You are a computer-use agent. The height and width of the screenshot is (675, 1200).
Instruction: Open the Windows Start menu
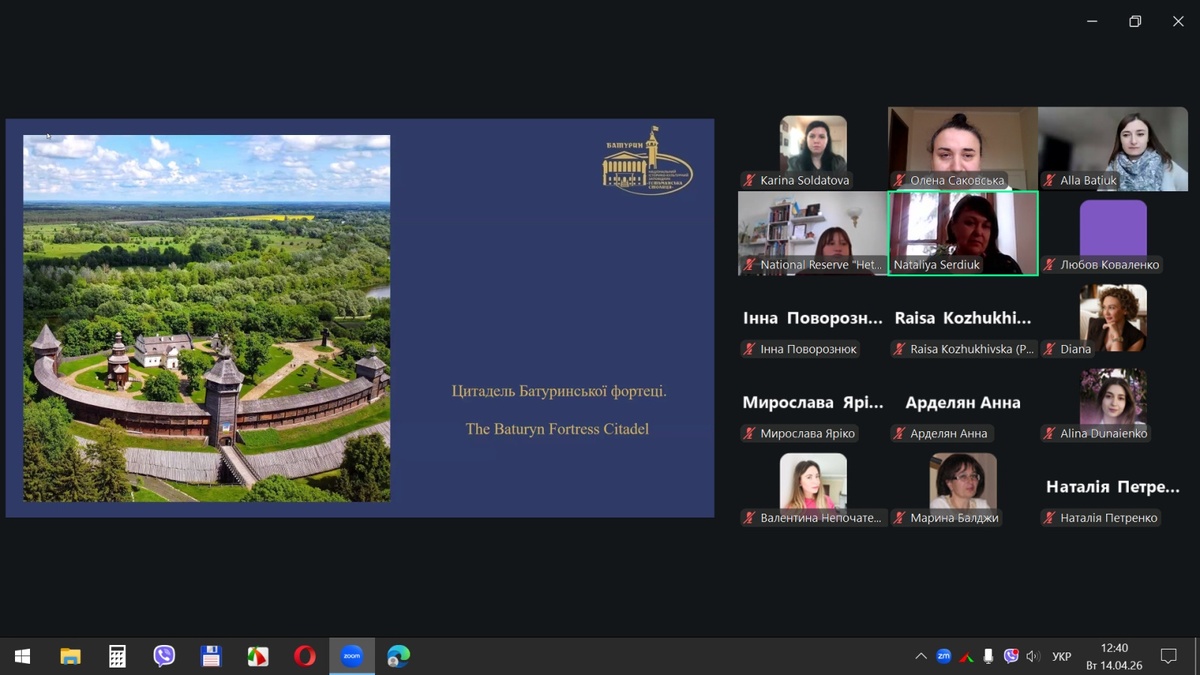point(22,656)
